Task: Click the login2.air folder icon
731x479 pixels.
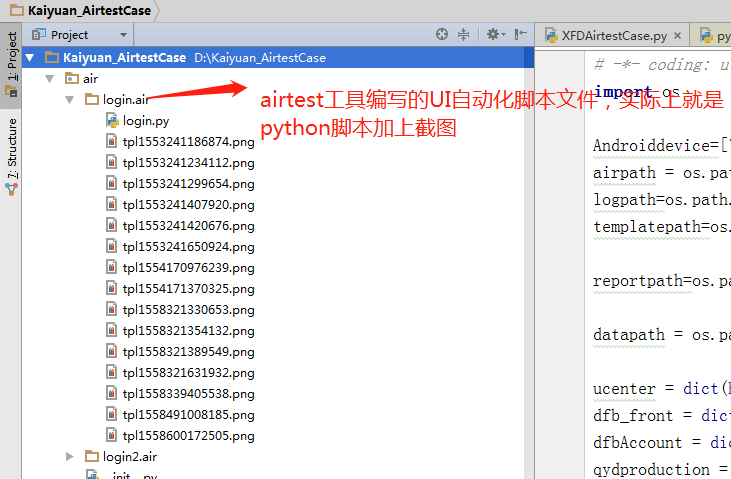Action: 92,456
